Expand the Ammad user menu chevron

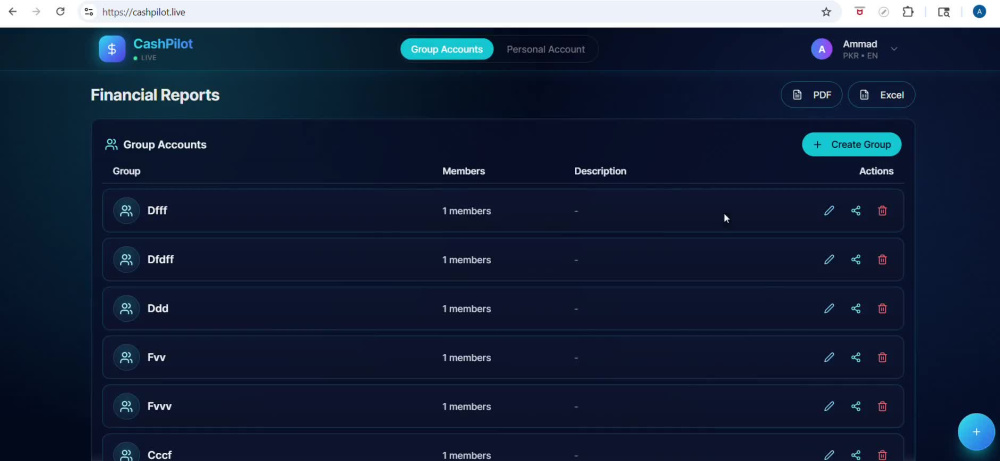(893, 49)
